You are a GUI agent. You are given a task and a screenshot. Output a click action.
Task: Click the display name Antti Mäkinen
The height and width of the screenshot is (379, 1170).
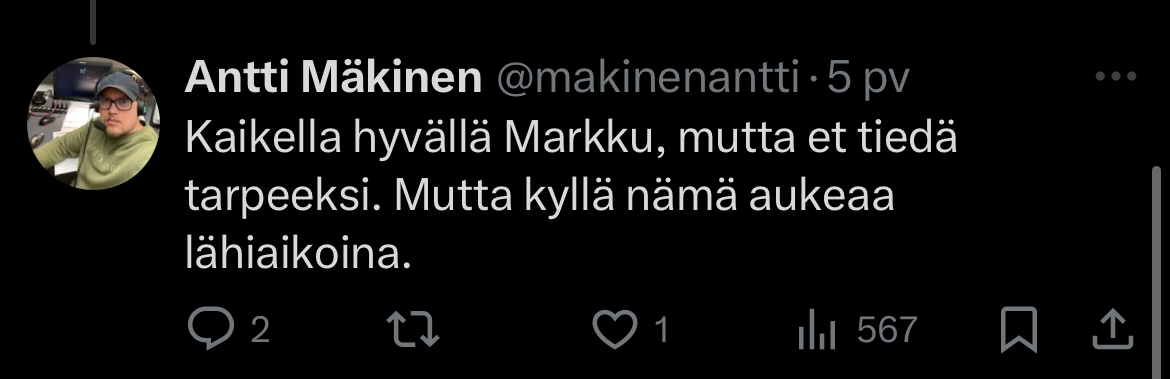click(x=333, y=78)
